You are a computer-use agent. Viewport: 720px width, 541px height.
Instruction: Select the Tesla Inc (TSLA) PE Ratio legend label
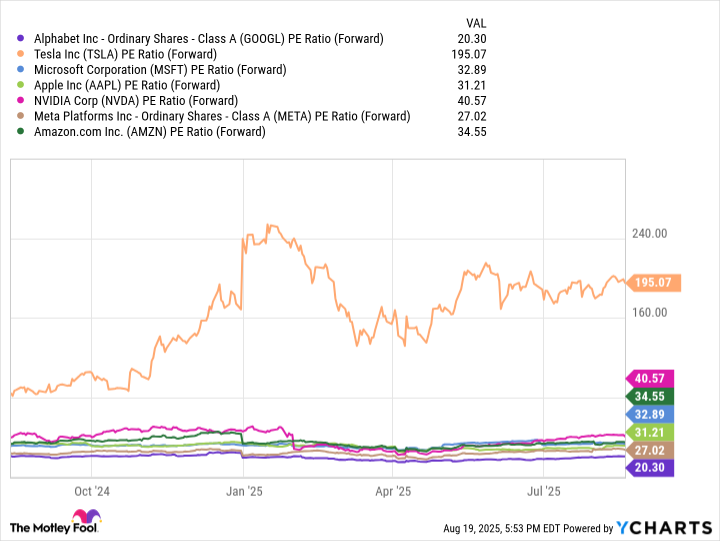click(125, 54)
